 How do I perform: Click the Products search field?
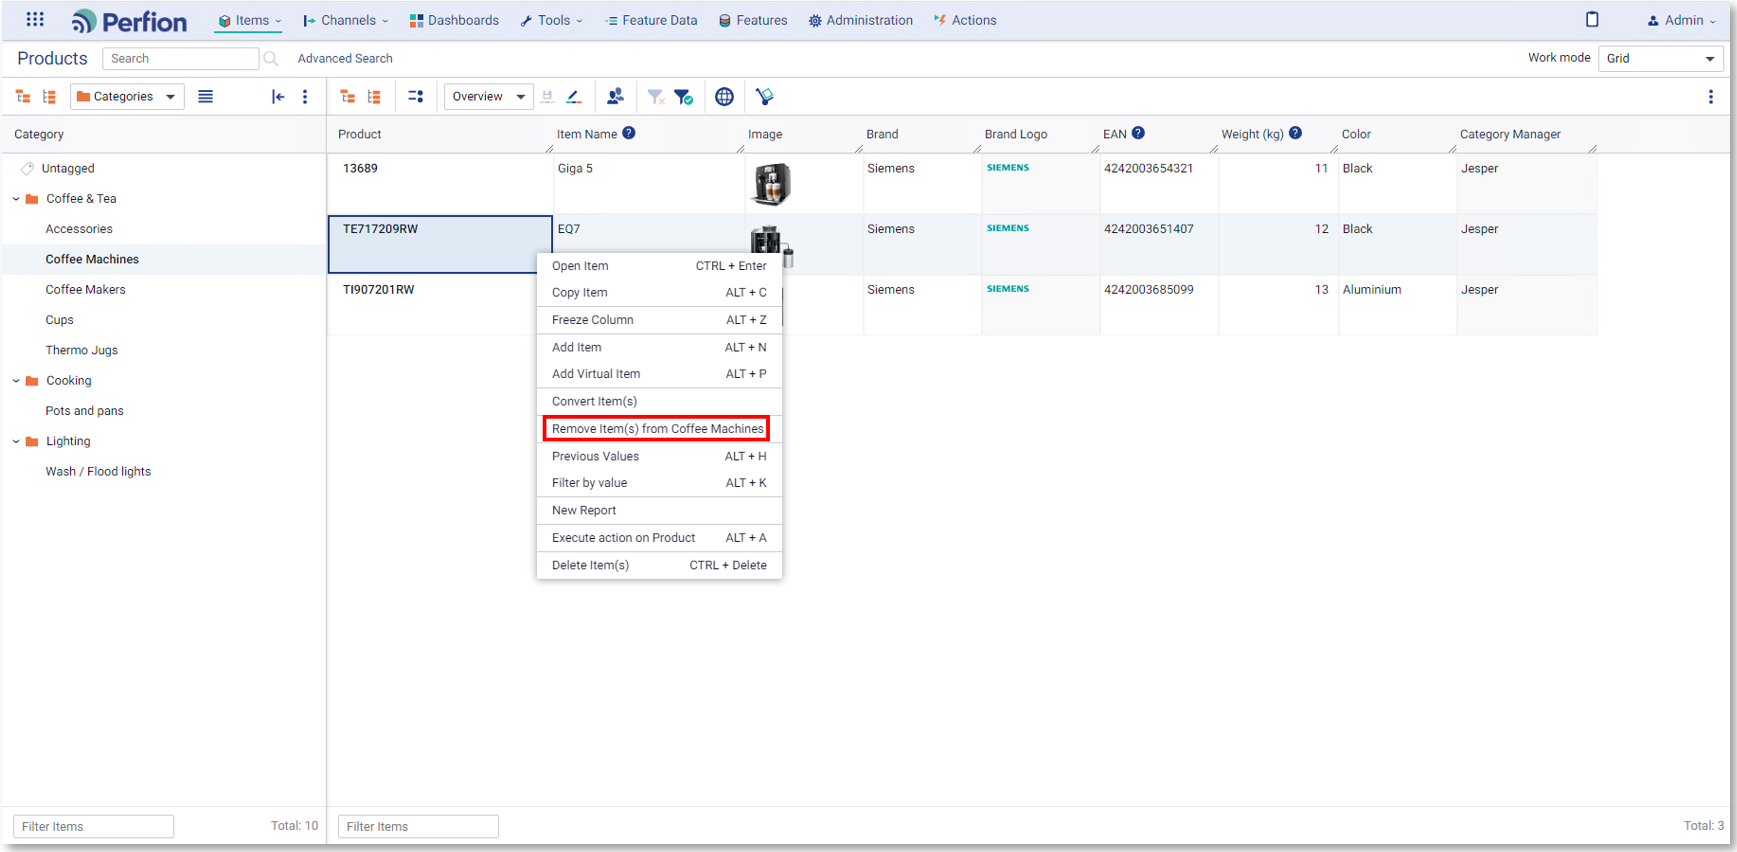point(180,59)
